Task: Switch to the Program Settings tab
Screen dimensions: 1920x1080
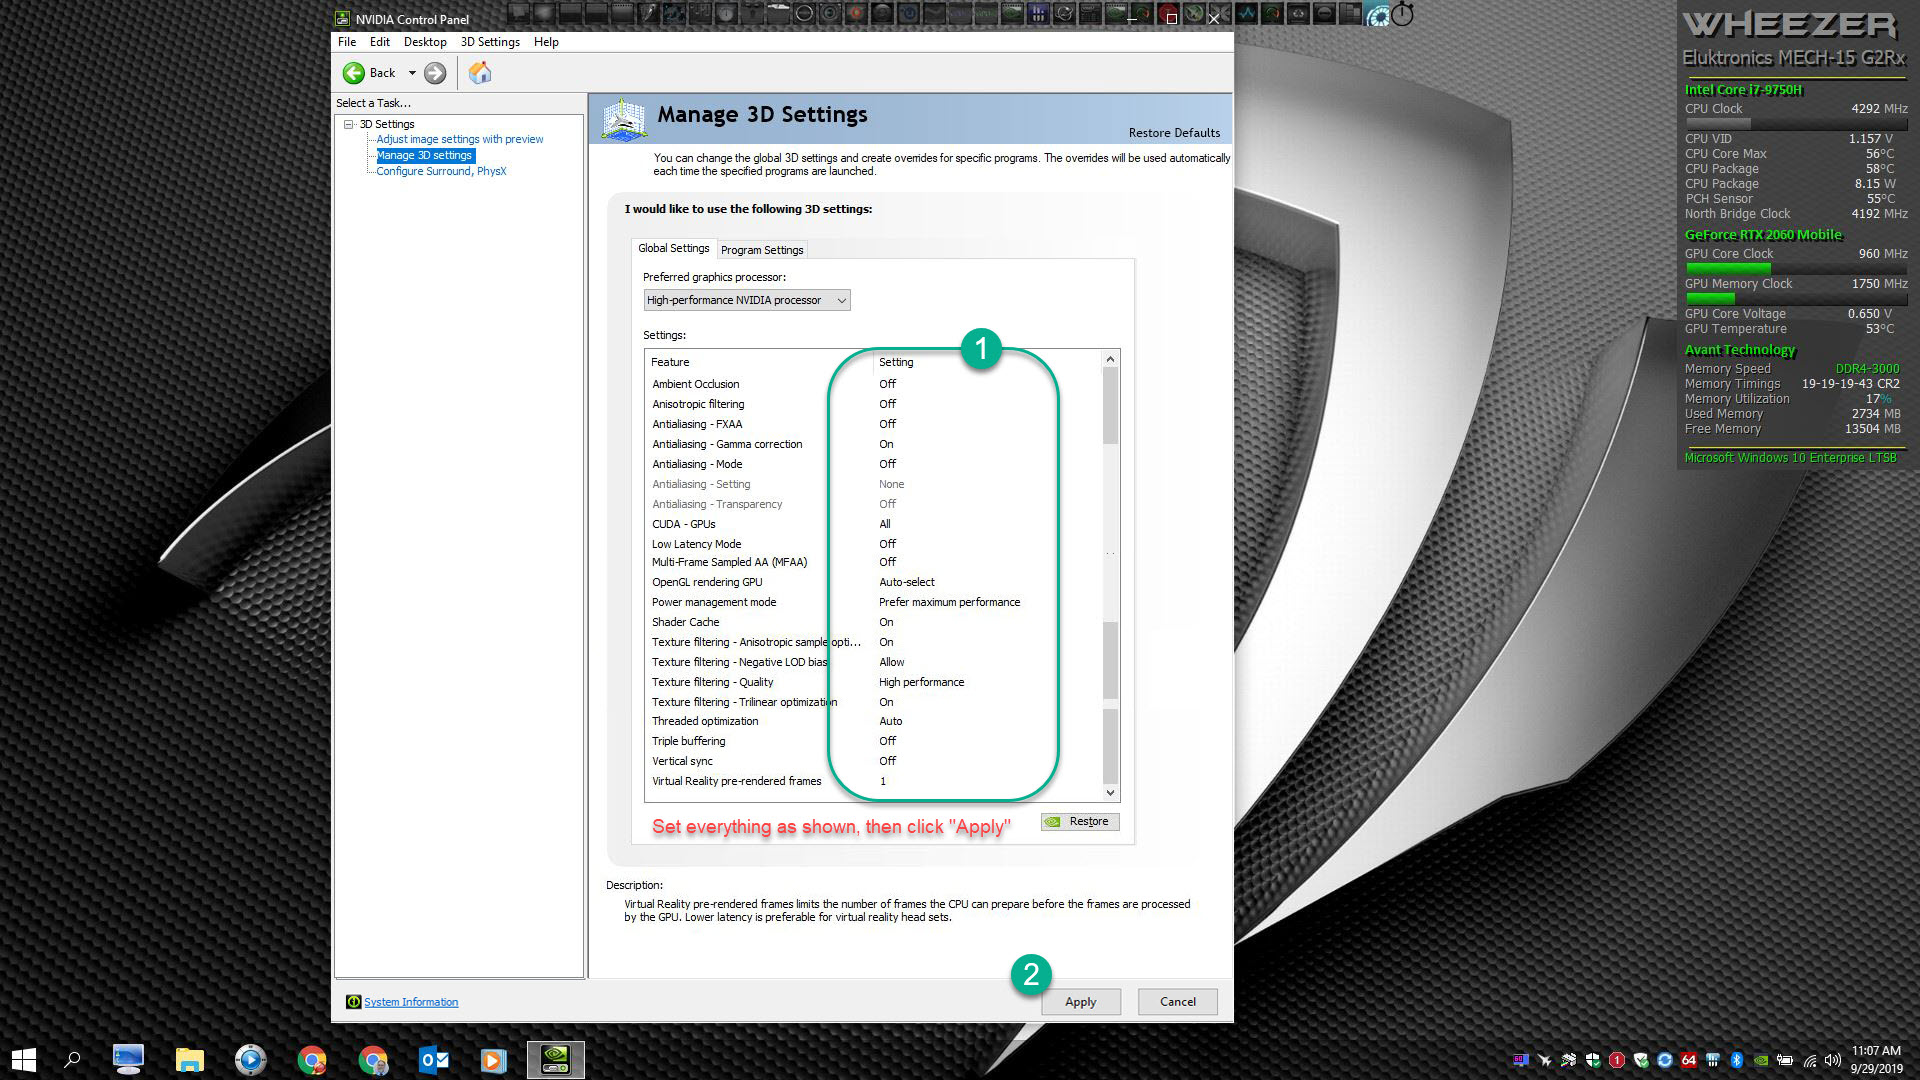Action: pos(761,250)
